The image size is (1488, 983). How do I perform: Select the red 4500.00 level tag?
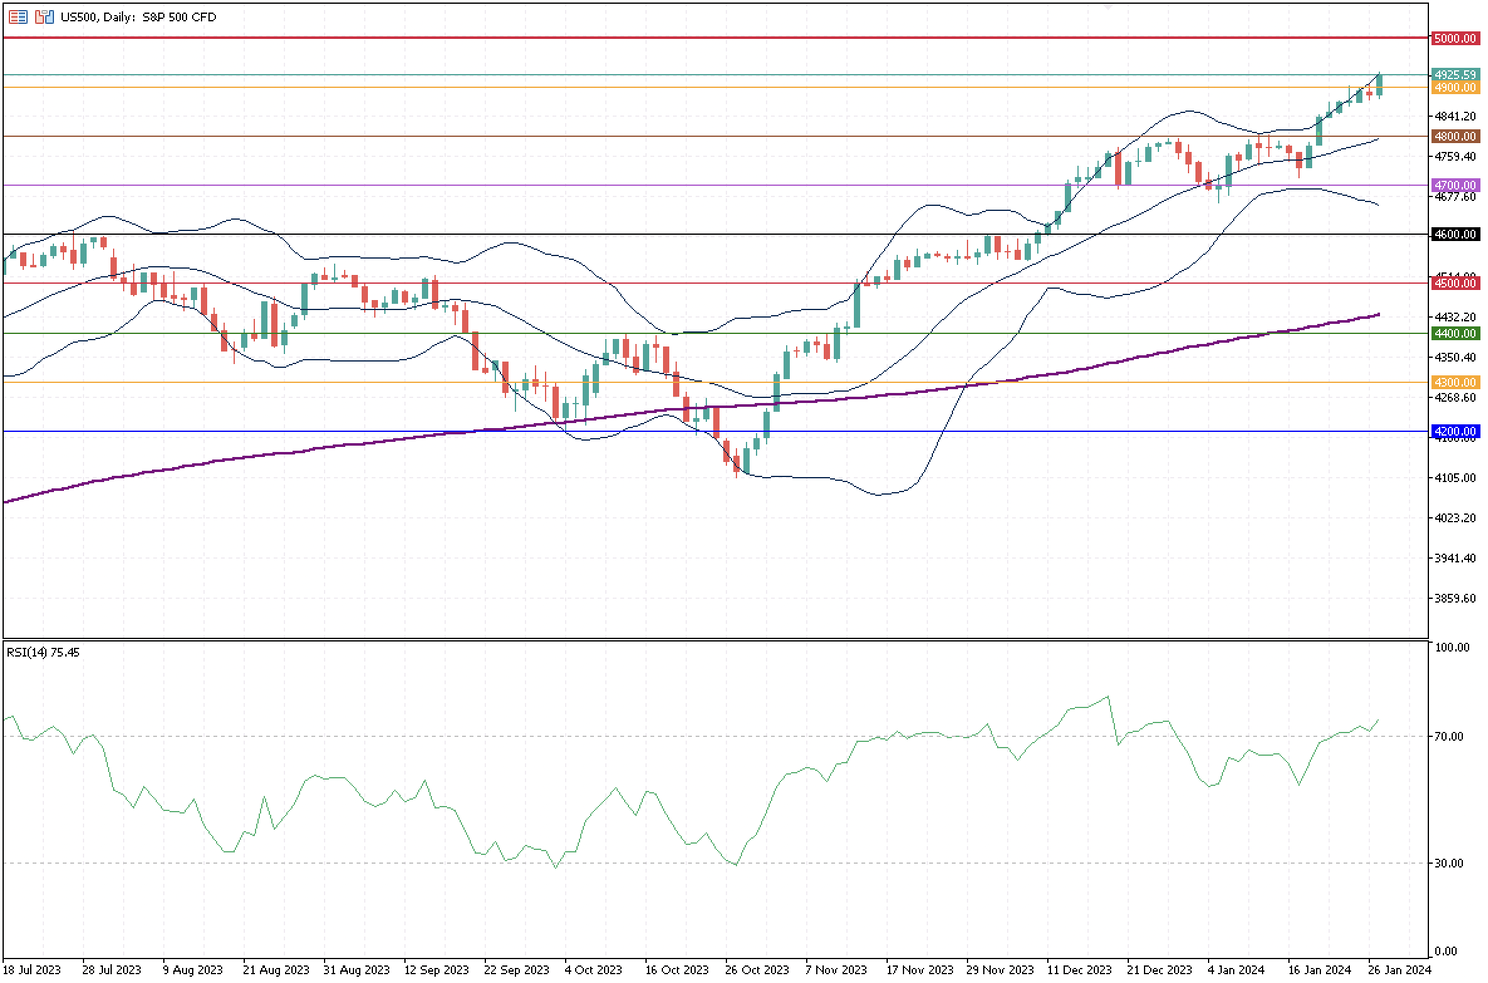pyautogui.click(x=1454, y=283)
